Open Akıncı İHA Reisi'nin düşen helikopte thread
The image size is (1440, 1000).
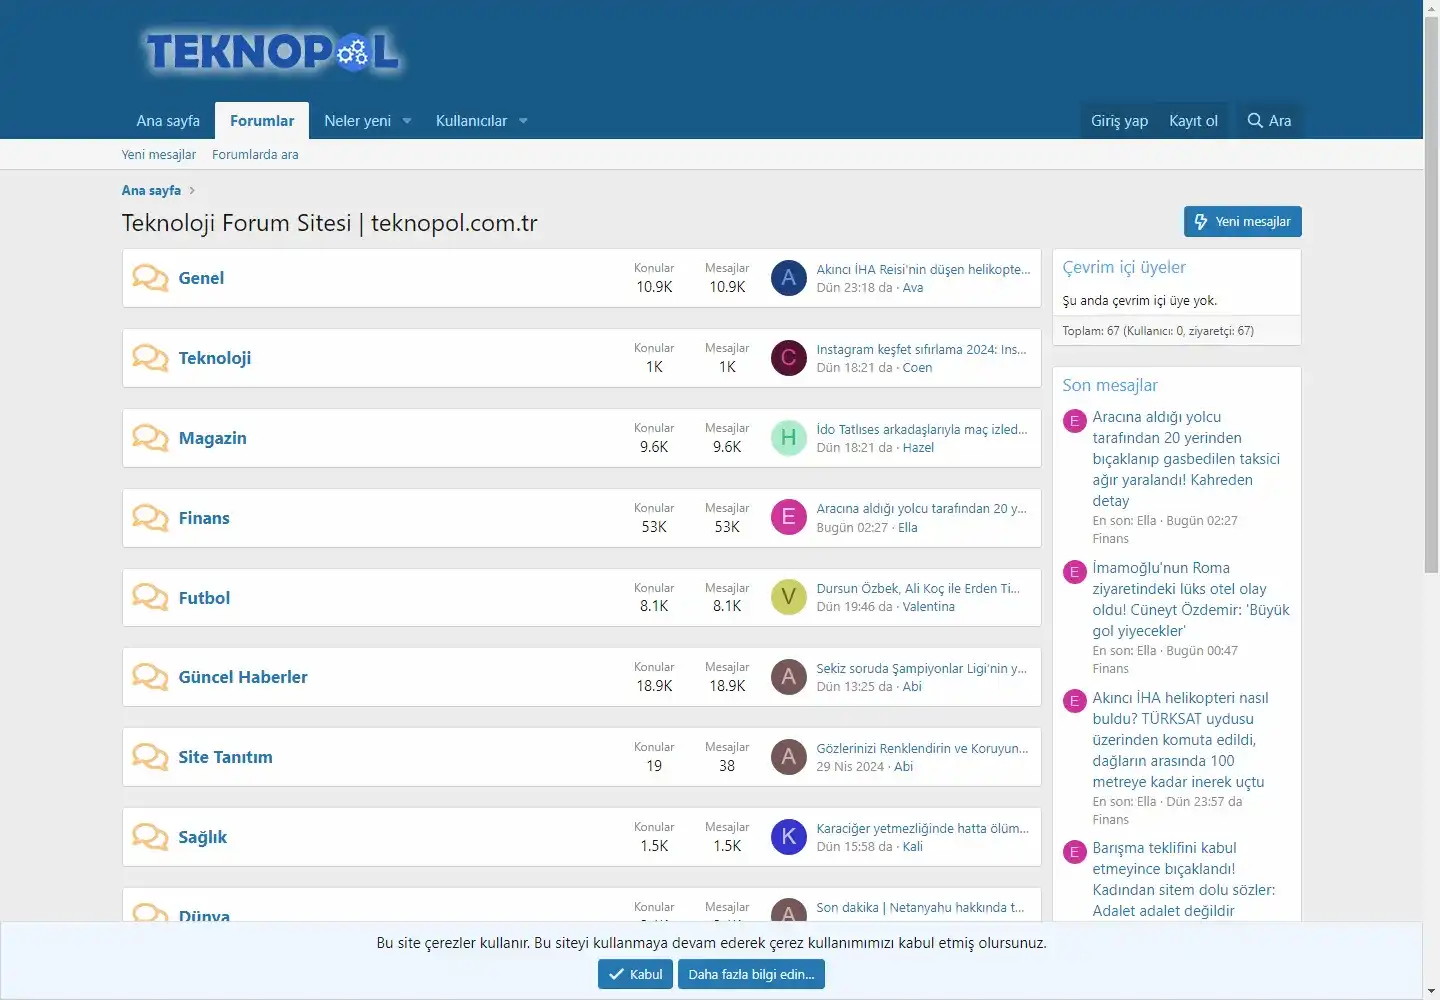(x=923, y=269)
